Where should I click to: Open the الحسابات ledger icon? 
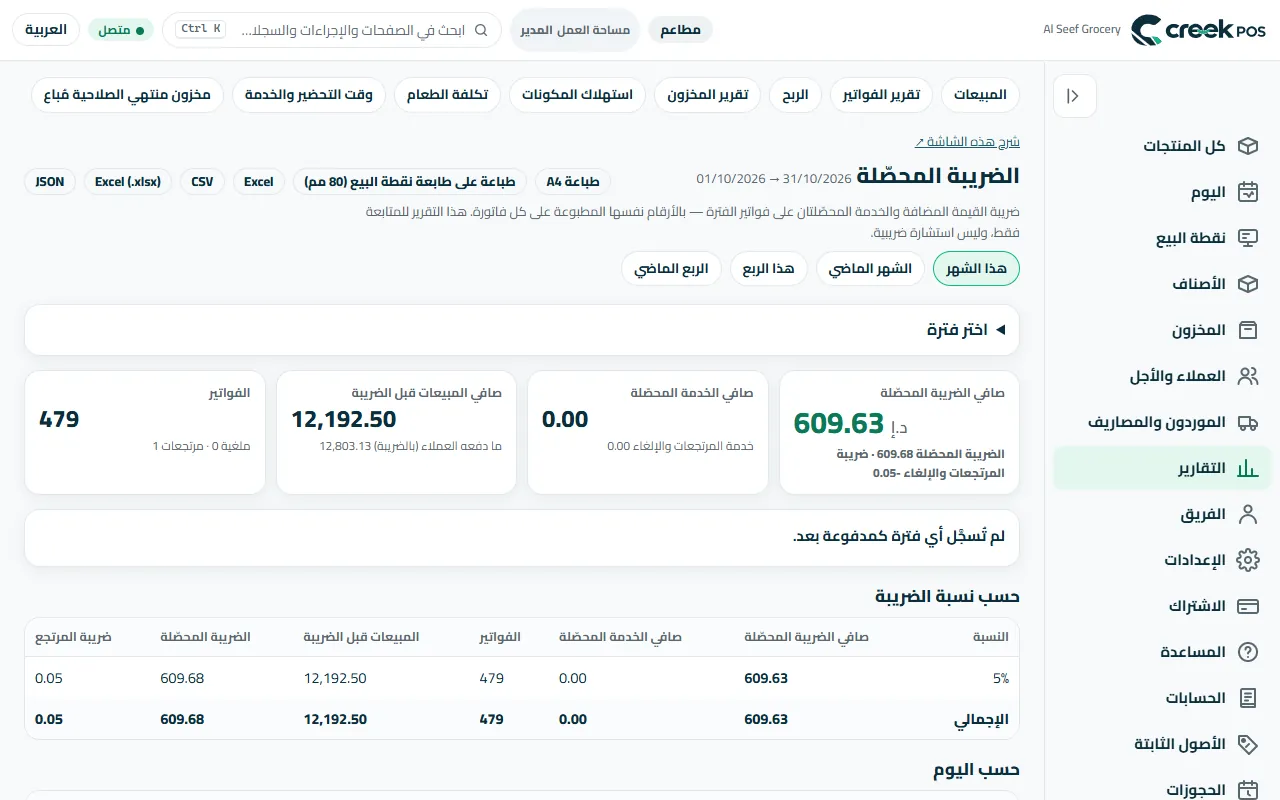[x=1247, y=698]
